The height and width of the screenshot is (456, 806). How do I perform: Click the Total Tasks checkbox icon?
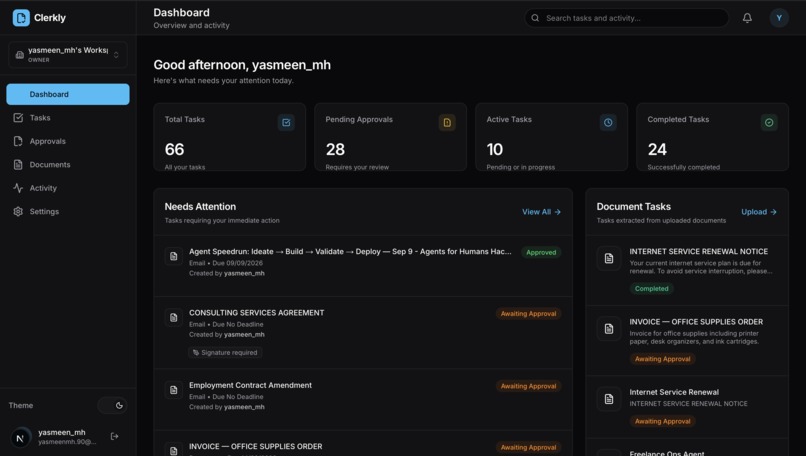(x=286, y=122)
